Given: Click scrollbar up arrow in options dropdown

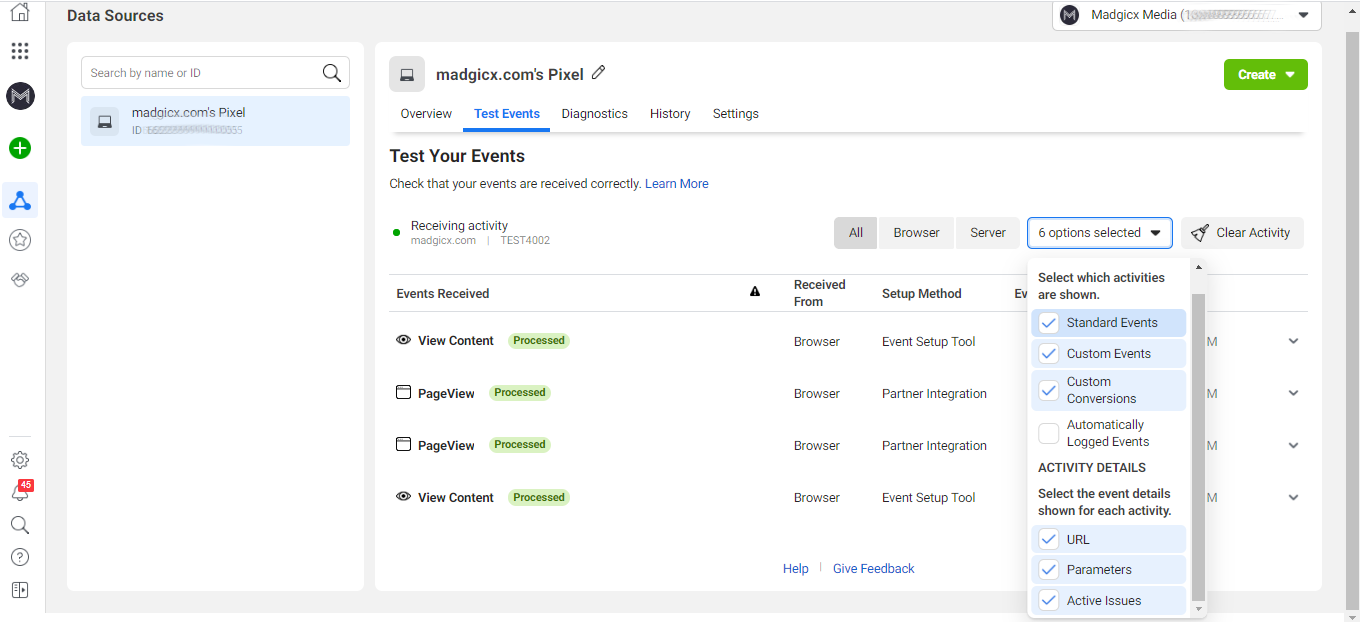Looking at the screenshot, I should tap(1199, 267).
